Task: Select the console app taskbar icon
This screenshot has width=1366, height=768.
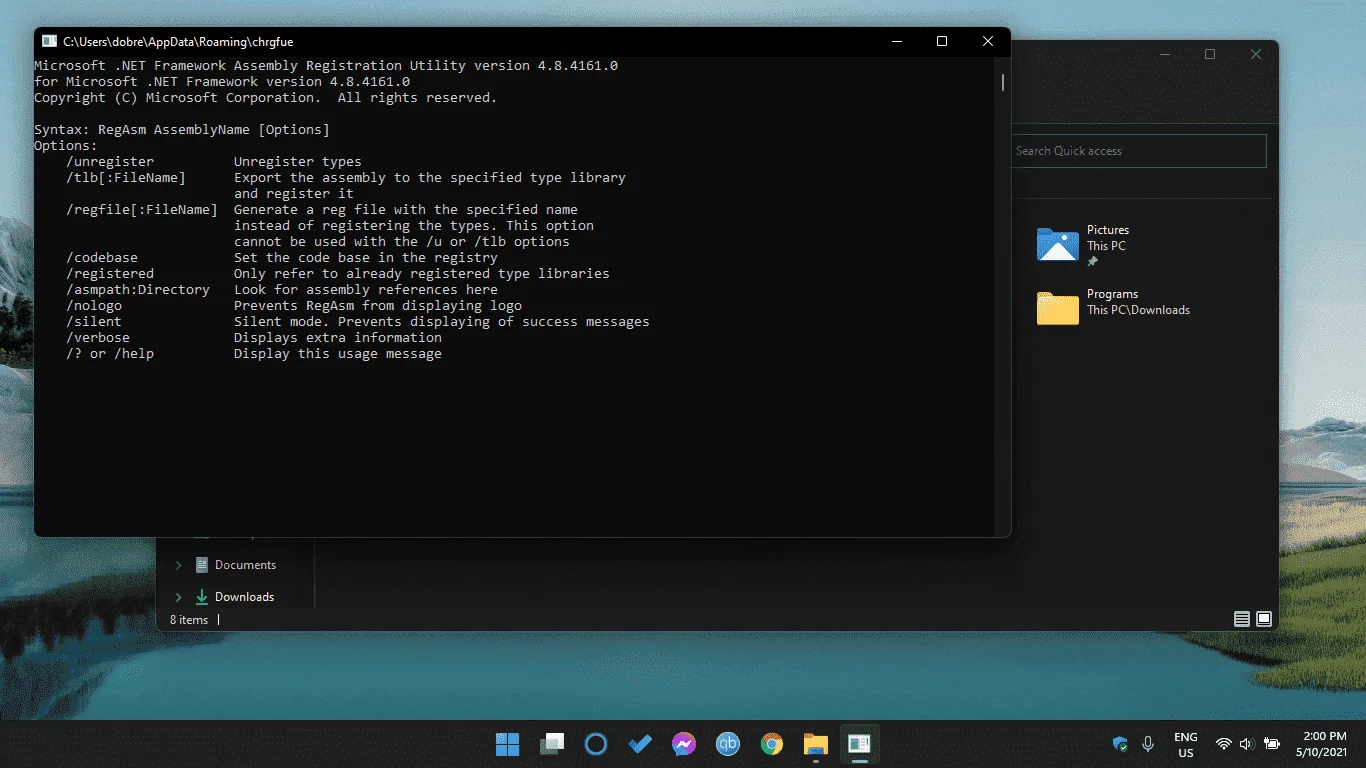Action: [859, 744]
